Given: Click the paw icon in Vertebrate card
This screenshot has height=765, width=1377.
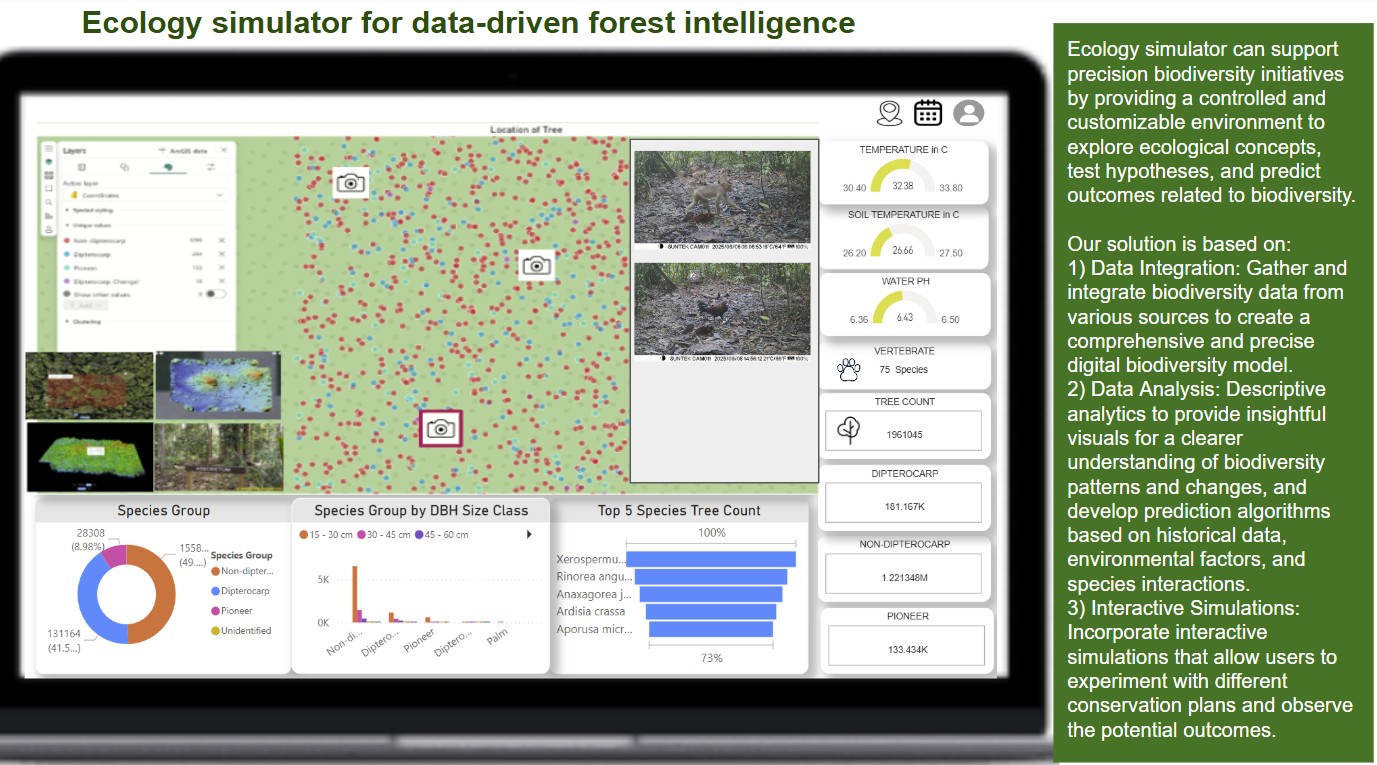Looking at the screenshot, I should pos(848,371).
